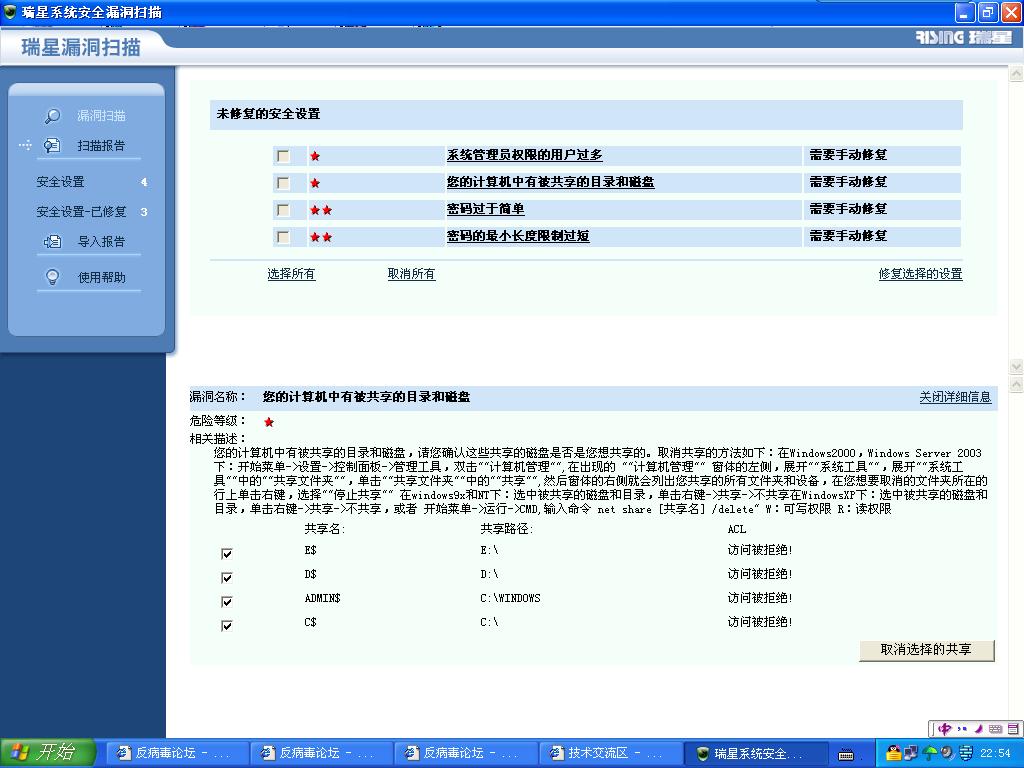Uncheck the ADMIN$ share checkbox

[x=227, y=601]
